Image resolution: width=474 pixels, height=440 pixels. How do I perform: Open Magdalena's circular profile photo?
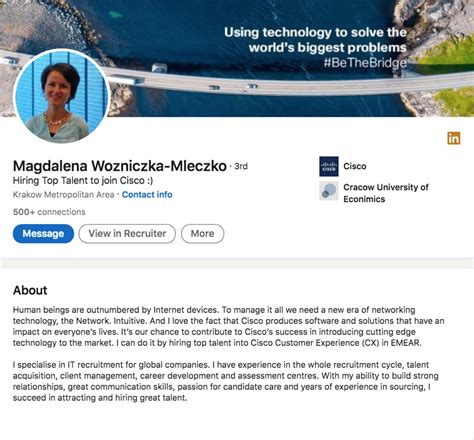(x=62, y=97)
